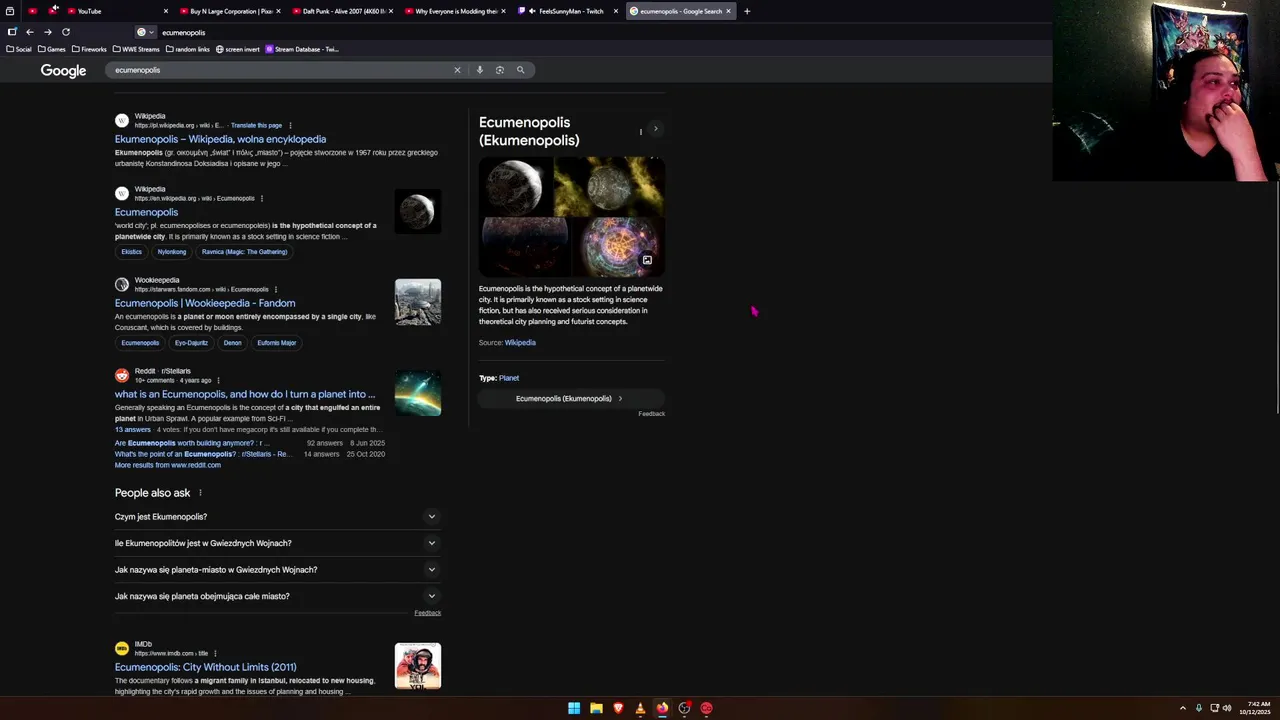Open OBS Studio from the taskbar

click(x=684, y=708)
